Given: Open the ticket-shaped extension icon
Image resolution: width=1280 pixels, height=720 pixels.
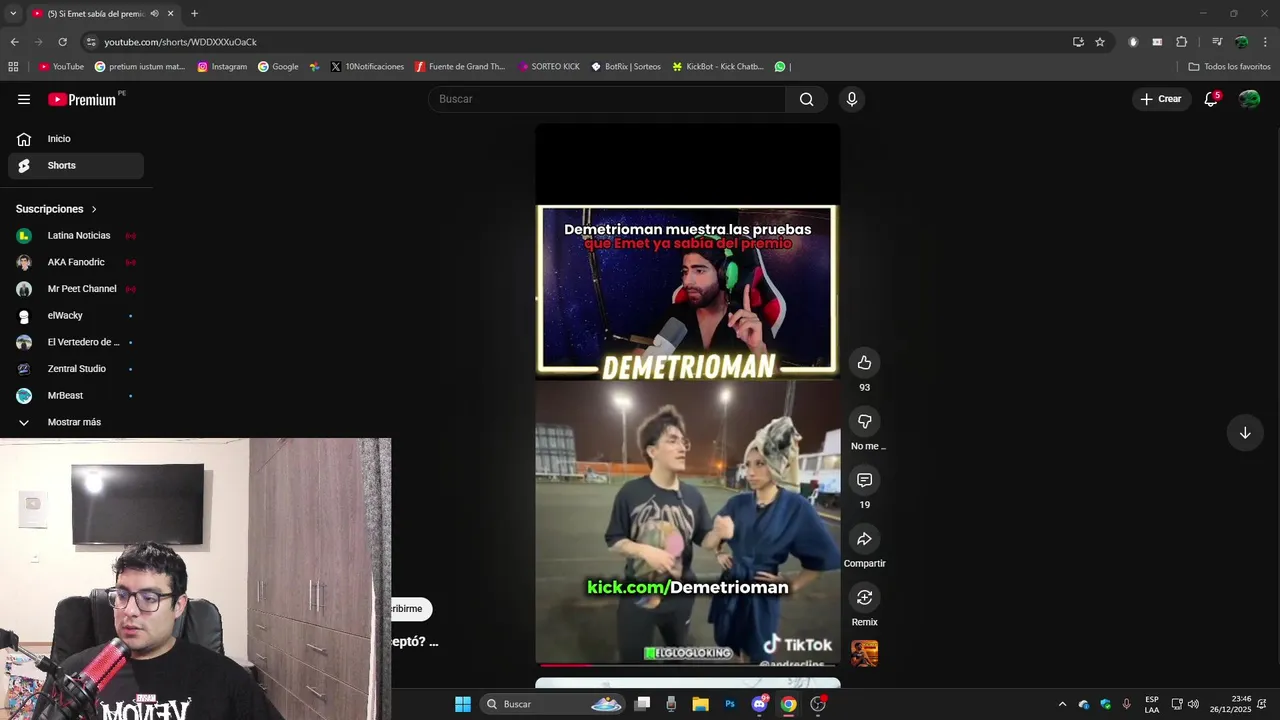Looking at the screenshot, I should (x=1157, y=42).
